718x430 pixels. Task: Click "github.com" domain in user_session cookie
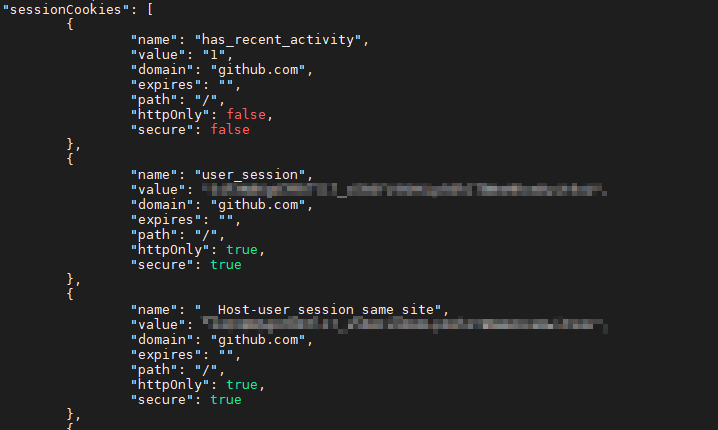click(258, 205)
